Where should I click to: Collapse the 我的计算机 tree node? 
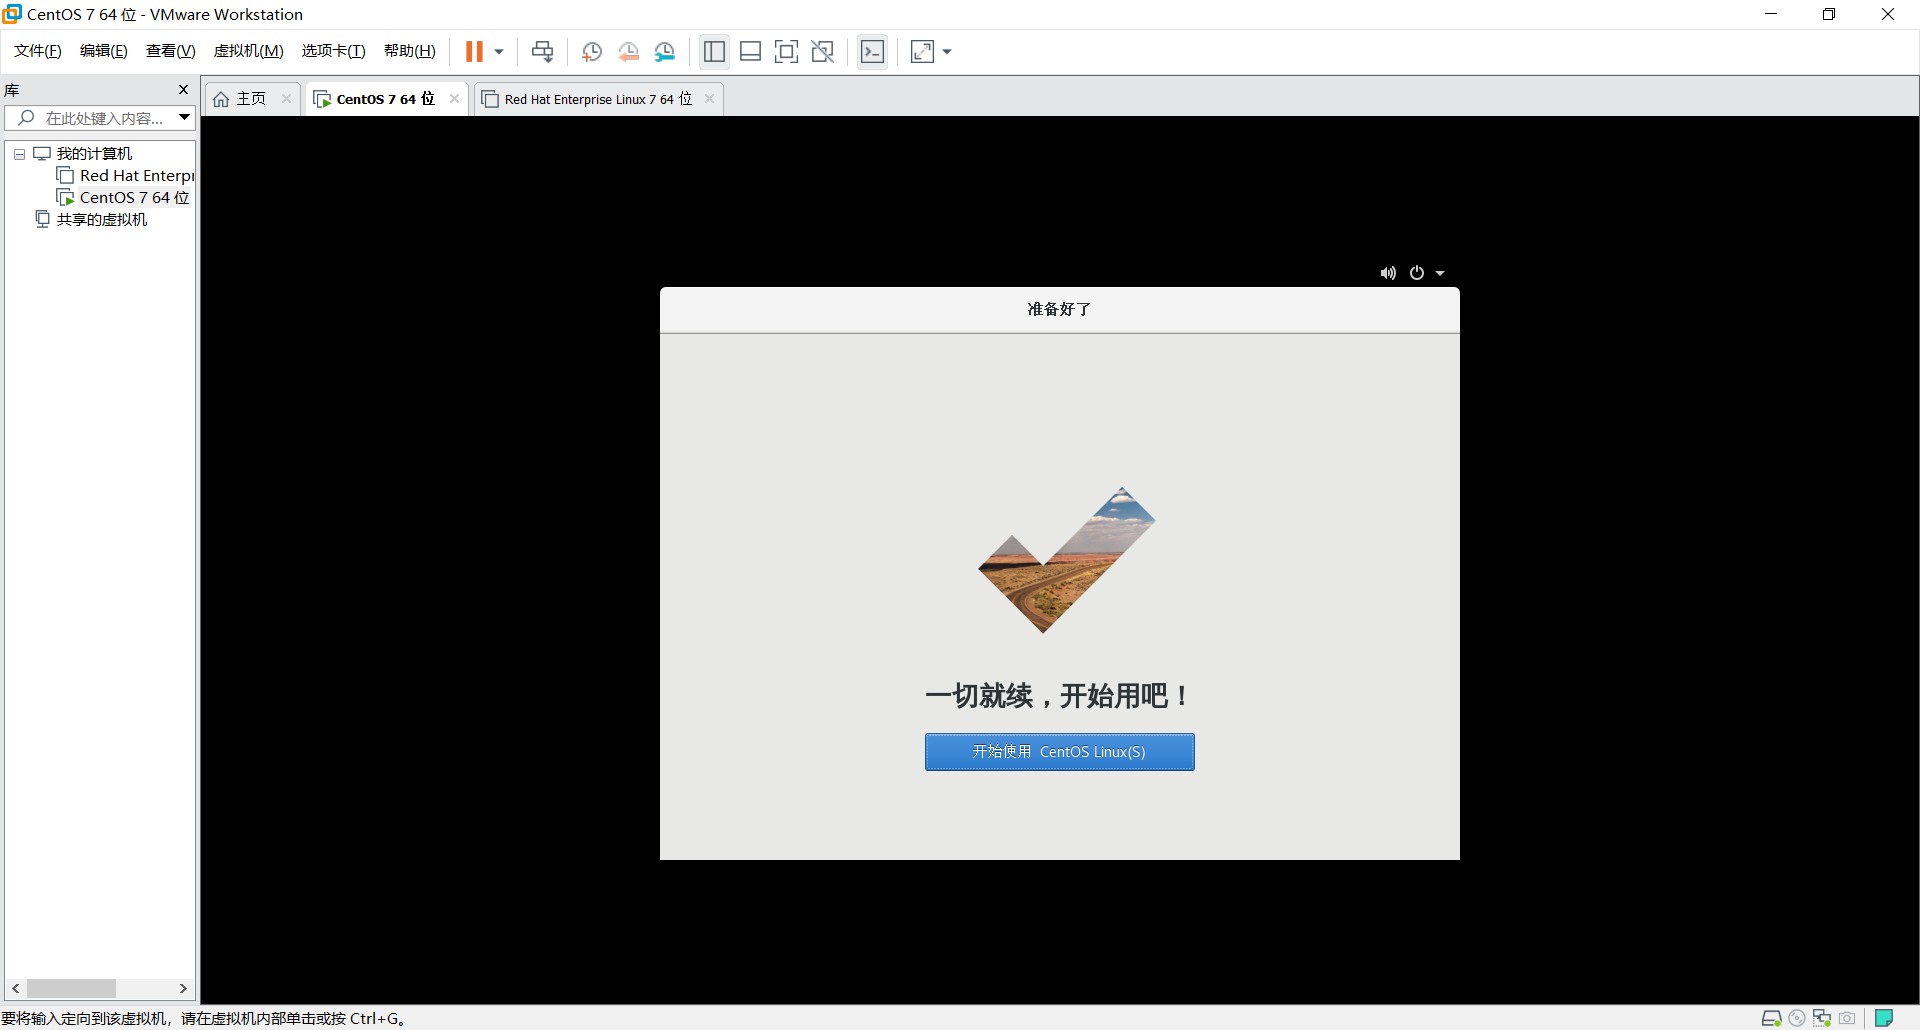[x=18, y=153]
